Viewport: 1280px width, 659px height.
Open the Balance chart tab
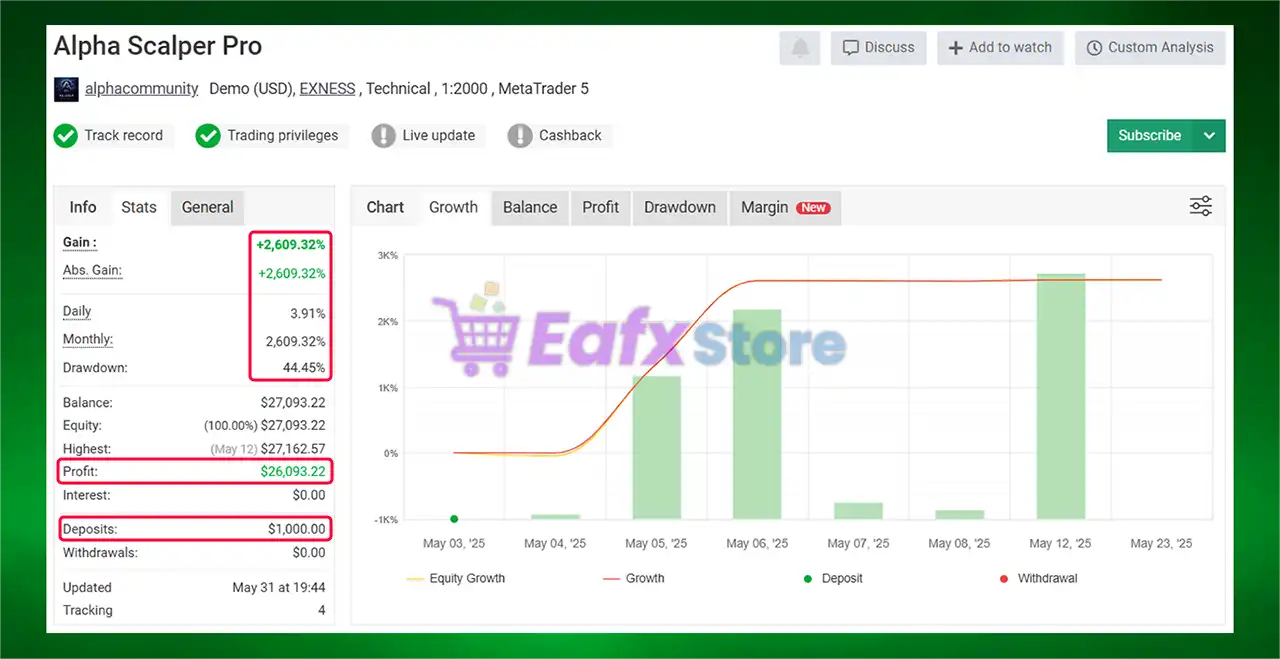click(530, 207)
